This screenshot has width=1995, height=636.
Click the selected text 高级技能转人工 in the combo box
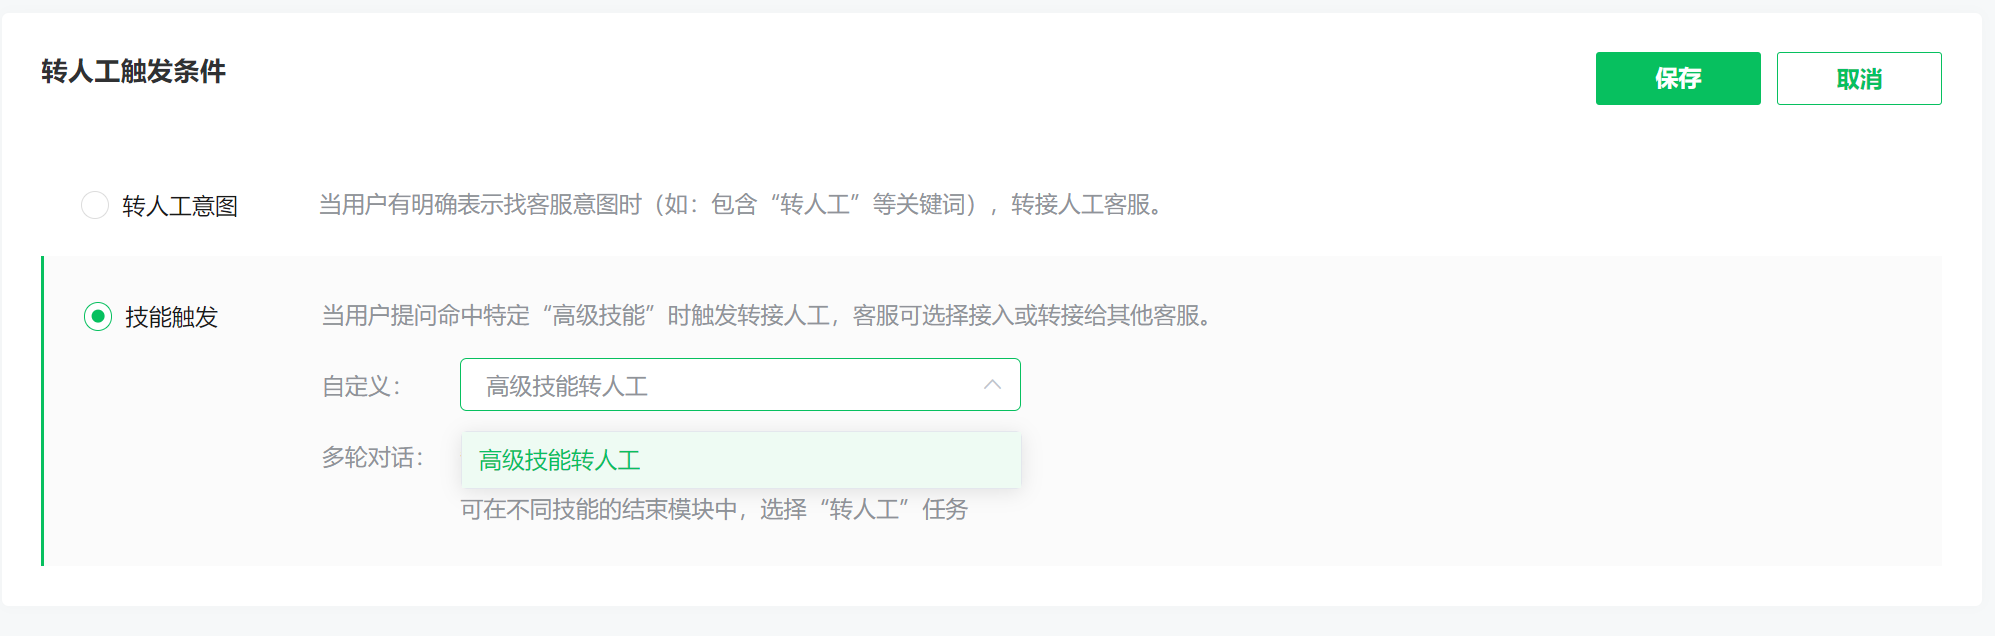[567, 386]
